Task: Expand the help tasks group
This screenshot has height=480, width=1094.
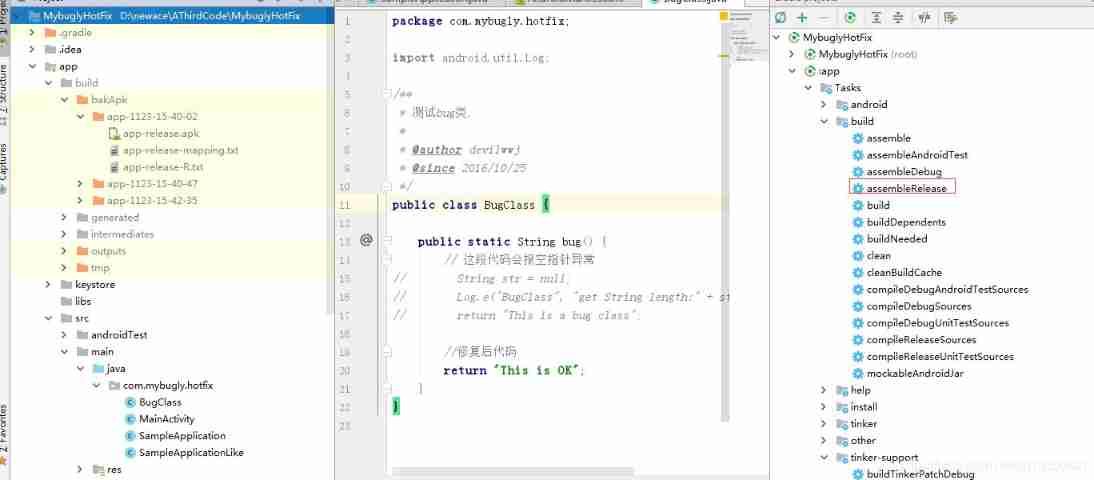Action: (x=825, y=390)
